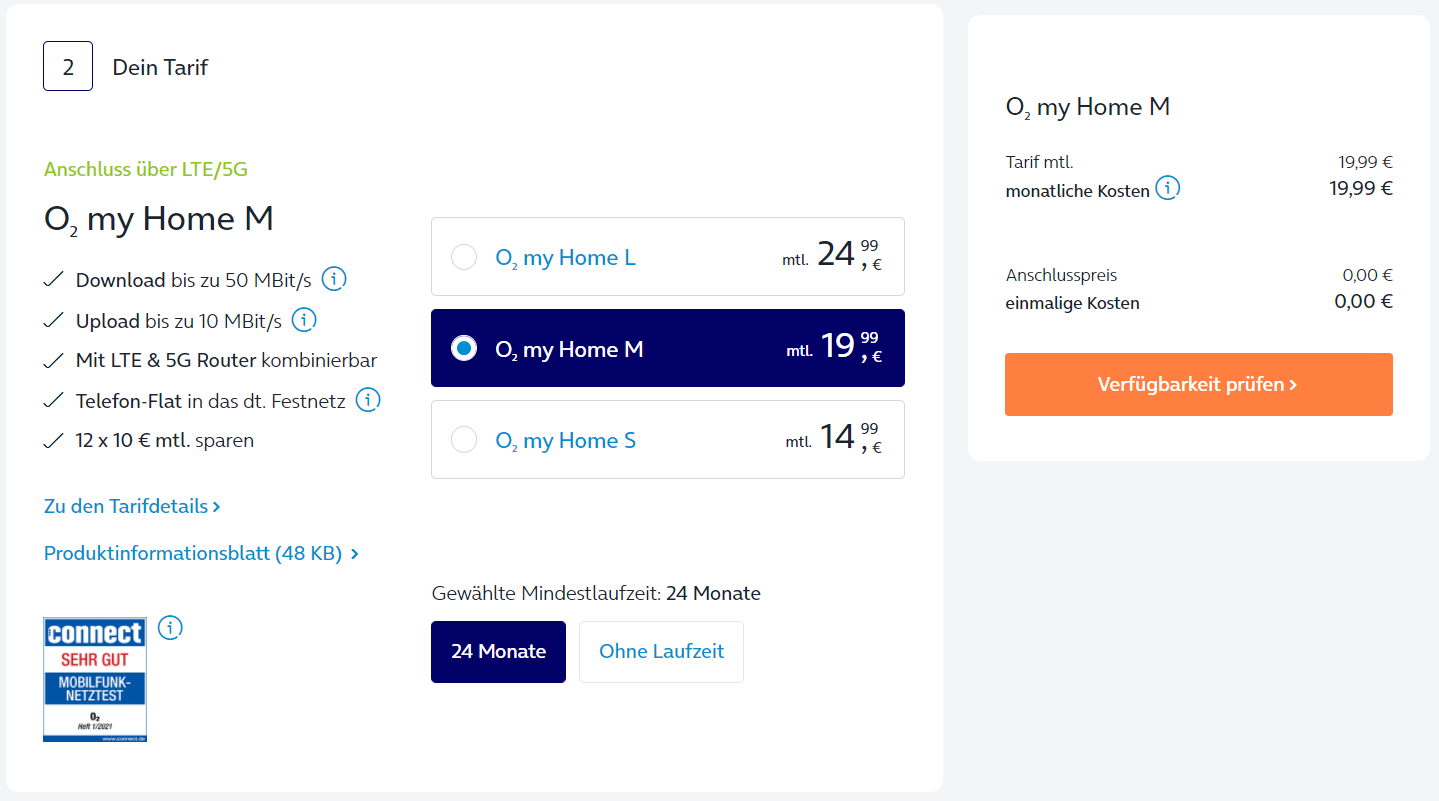Click the O2 my Home S price
1439x801 pixels.
(833, 439)
